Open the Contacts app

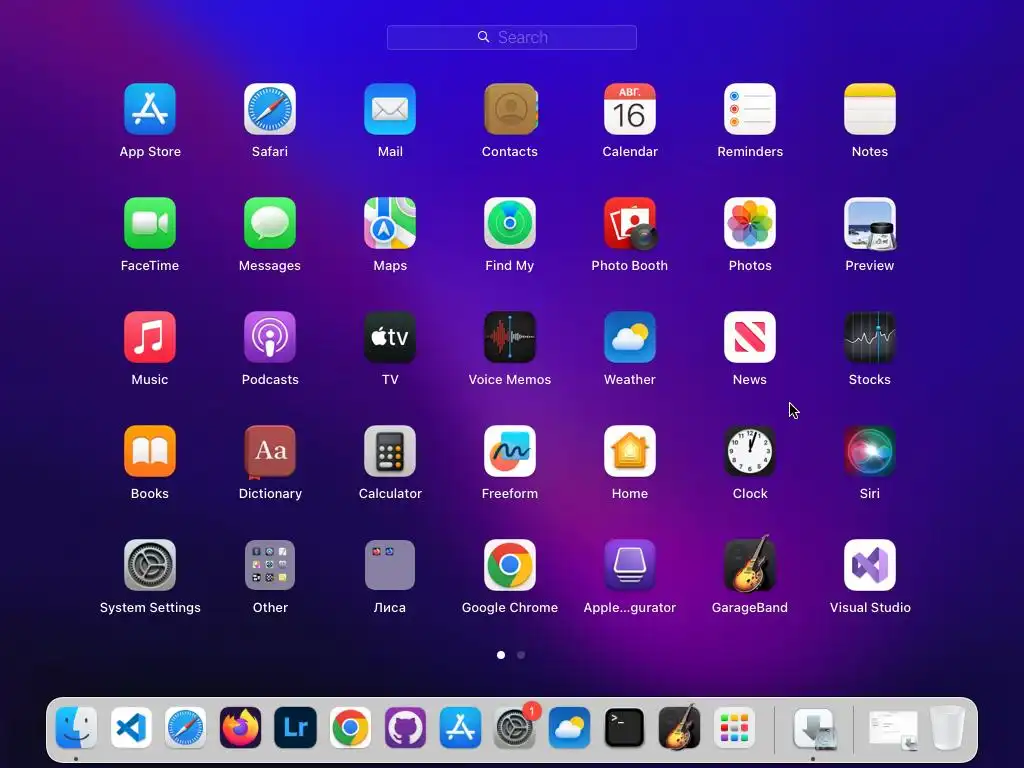(510, 109)
